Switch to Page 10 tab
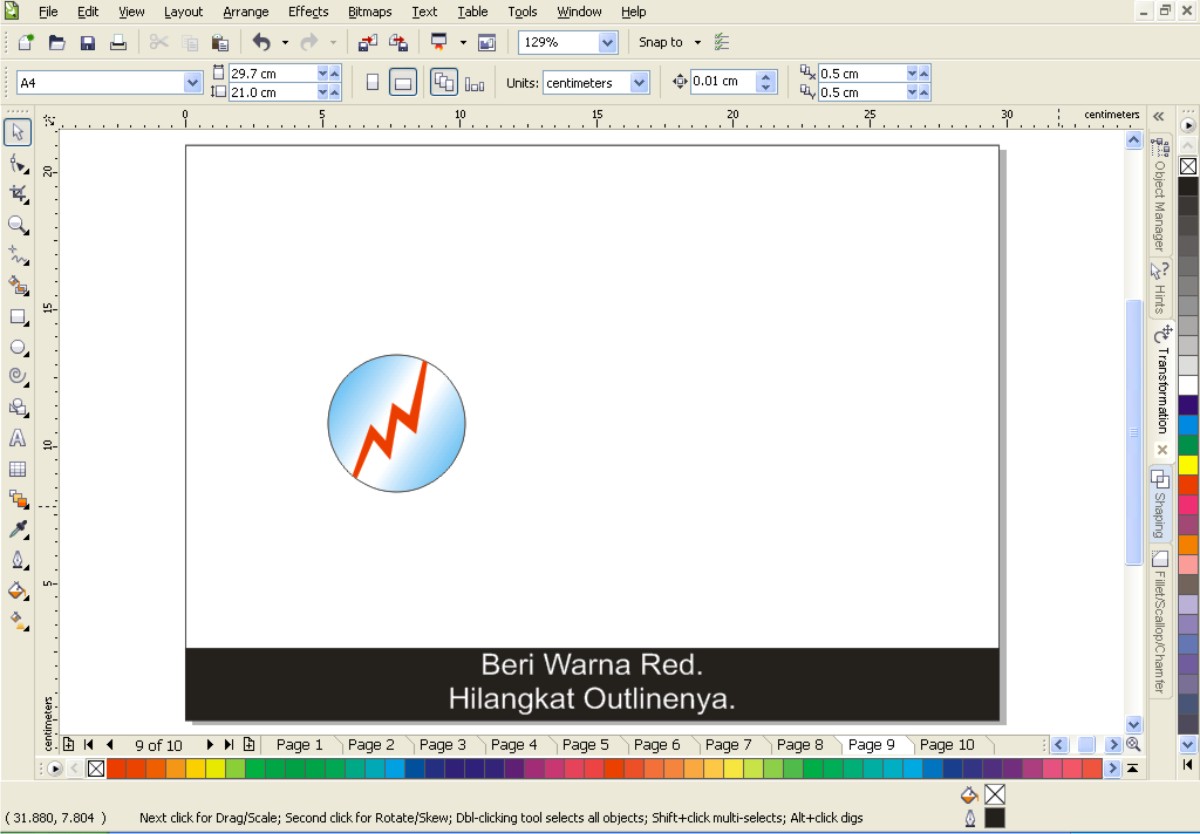The width and height of the screenshot is (1200, 834). tap(947, 745)
